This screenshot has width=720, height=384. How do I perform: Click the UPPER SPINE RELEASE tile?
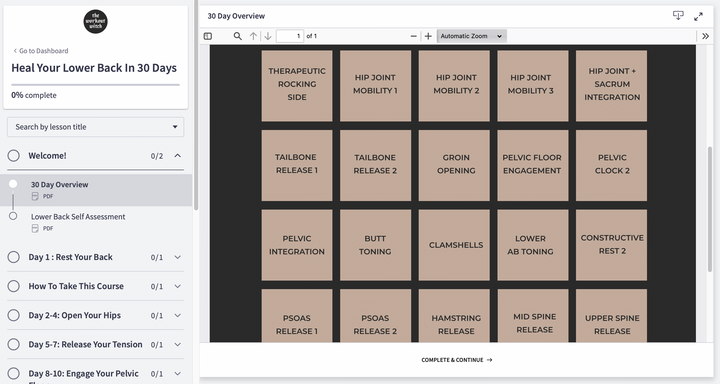(x=611, y=316)
